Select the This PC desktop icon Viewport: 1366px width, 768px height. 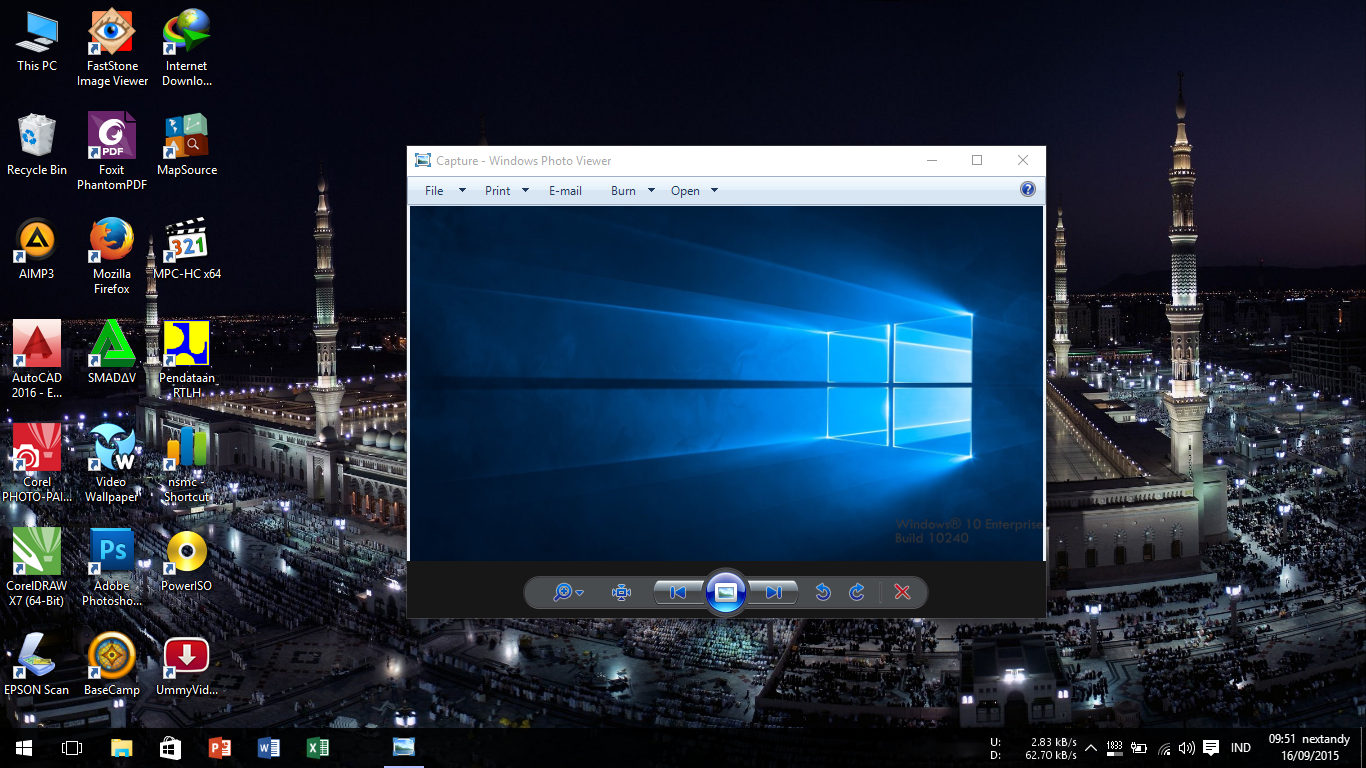37,42
